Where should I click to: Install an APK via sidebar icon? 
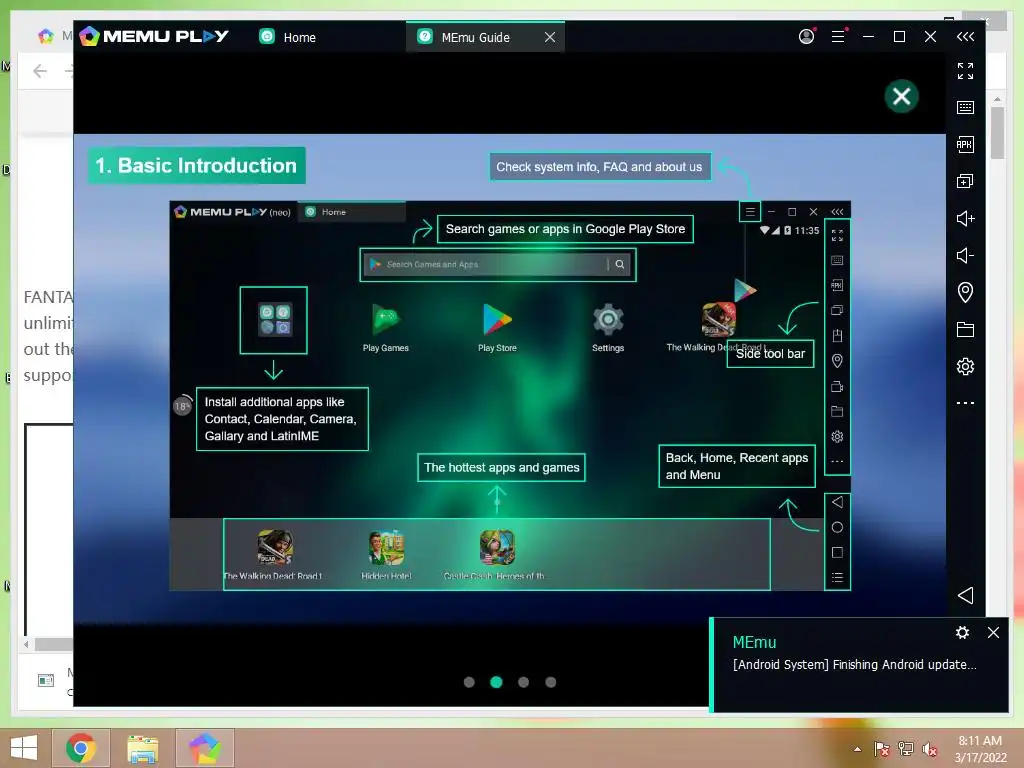point(965,144)
